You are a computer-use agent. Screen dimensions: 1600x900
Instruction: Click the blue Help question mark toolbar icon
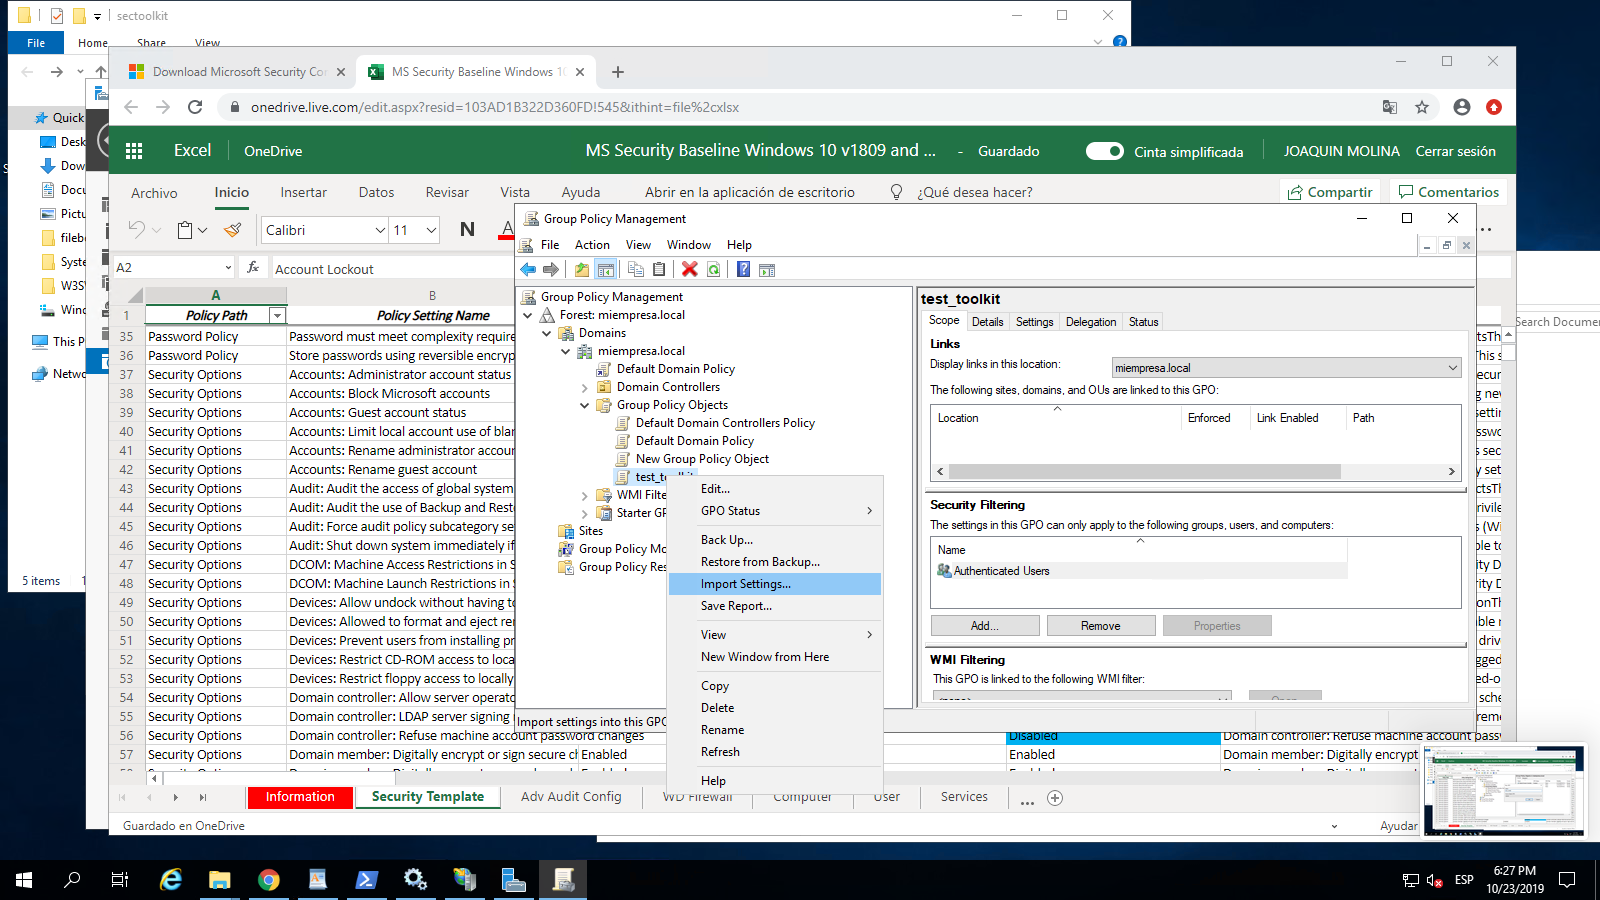point(743,269)
